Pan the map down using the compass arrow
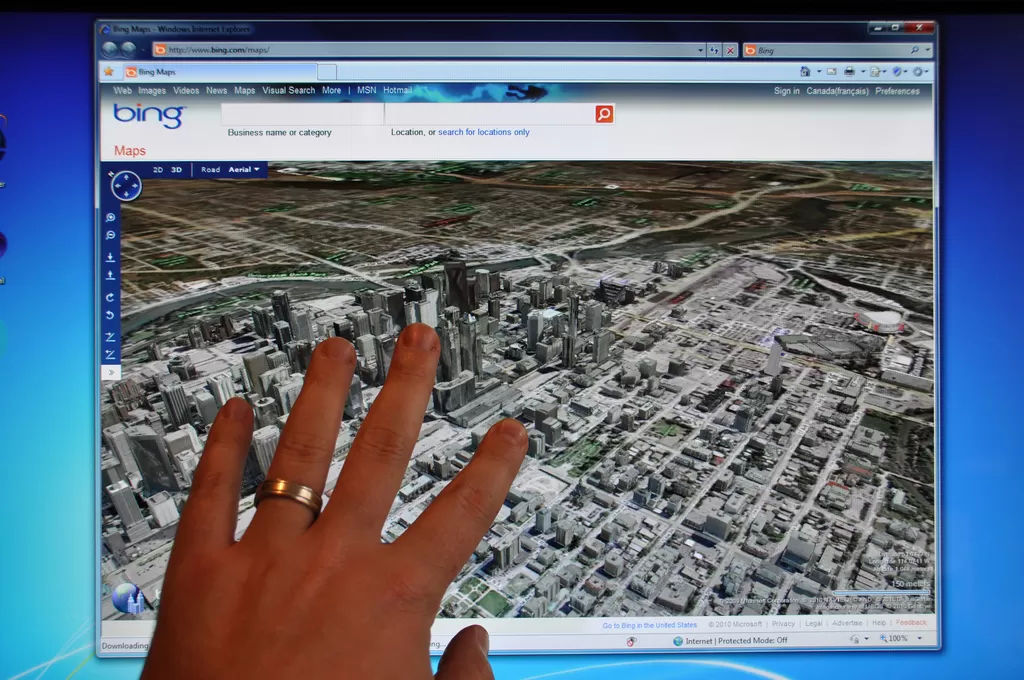The image size is (1024, 680). [x=126, y=195]
